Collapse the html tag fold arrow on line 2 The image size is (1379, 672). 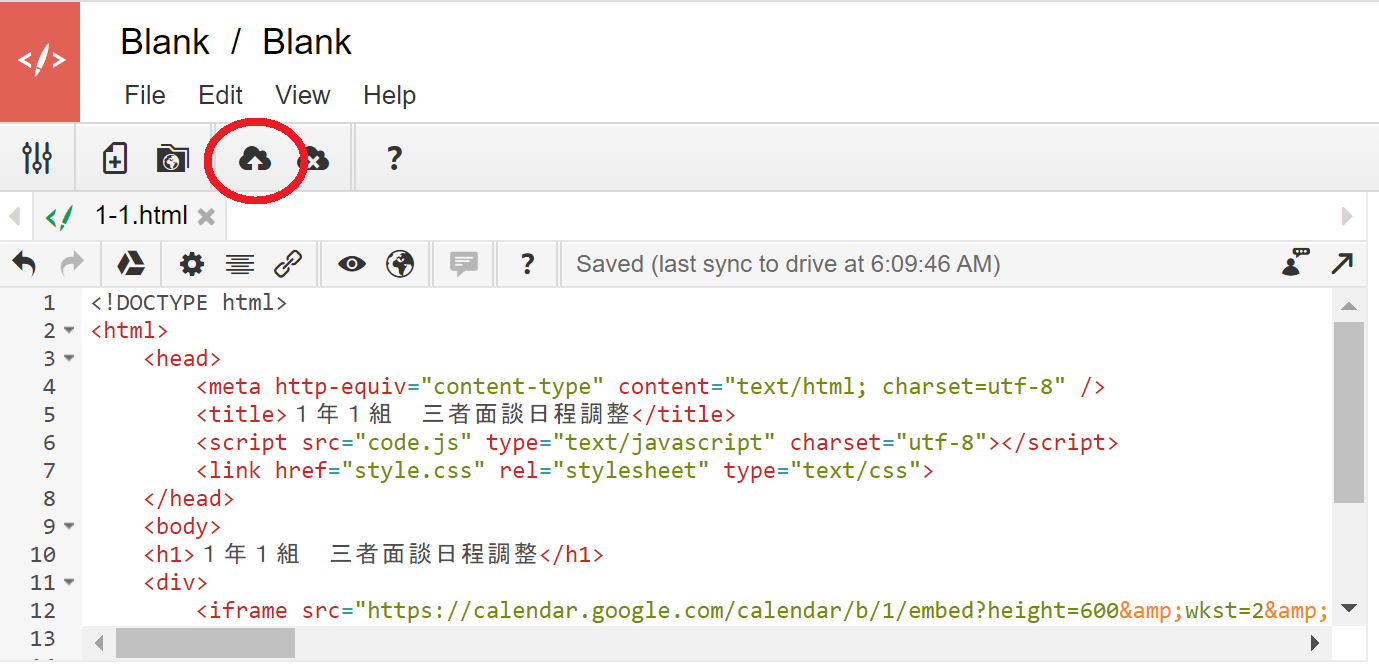(x=69, y=330)
